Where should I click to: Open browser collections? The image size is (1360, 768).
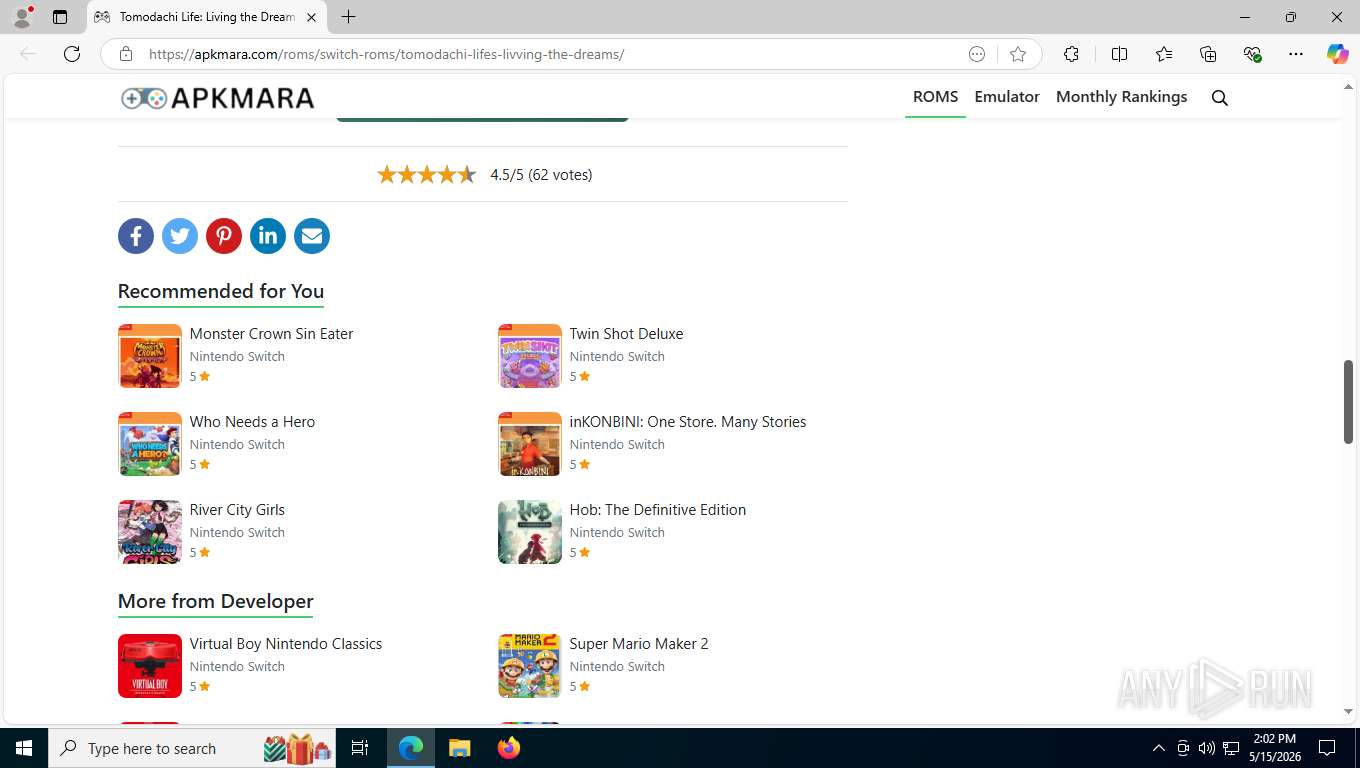[1208, 54]
